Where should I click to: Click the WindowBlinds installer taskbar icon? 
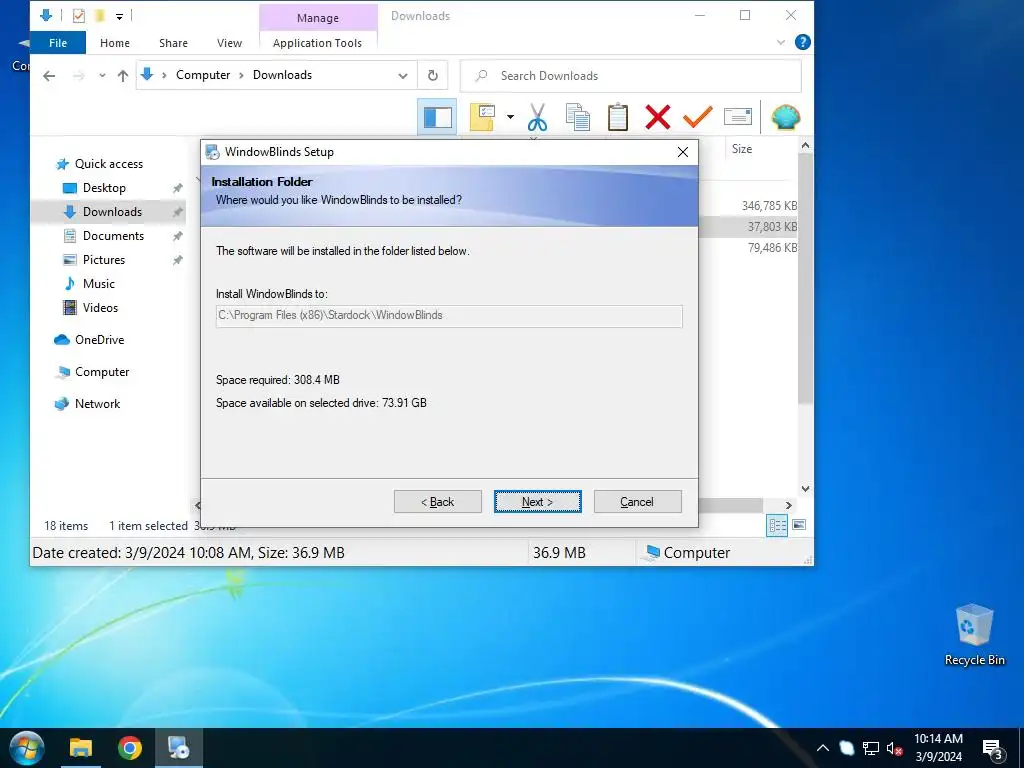178,748
